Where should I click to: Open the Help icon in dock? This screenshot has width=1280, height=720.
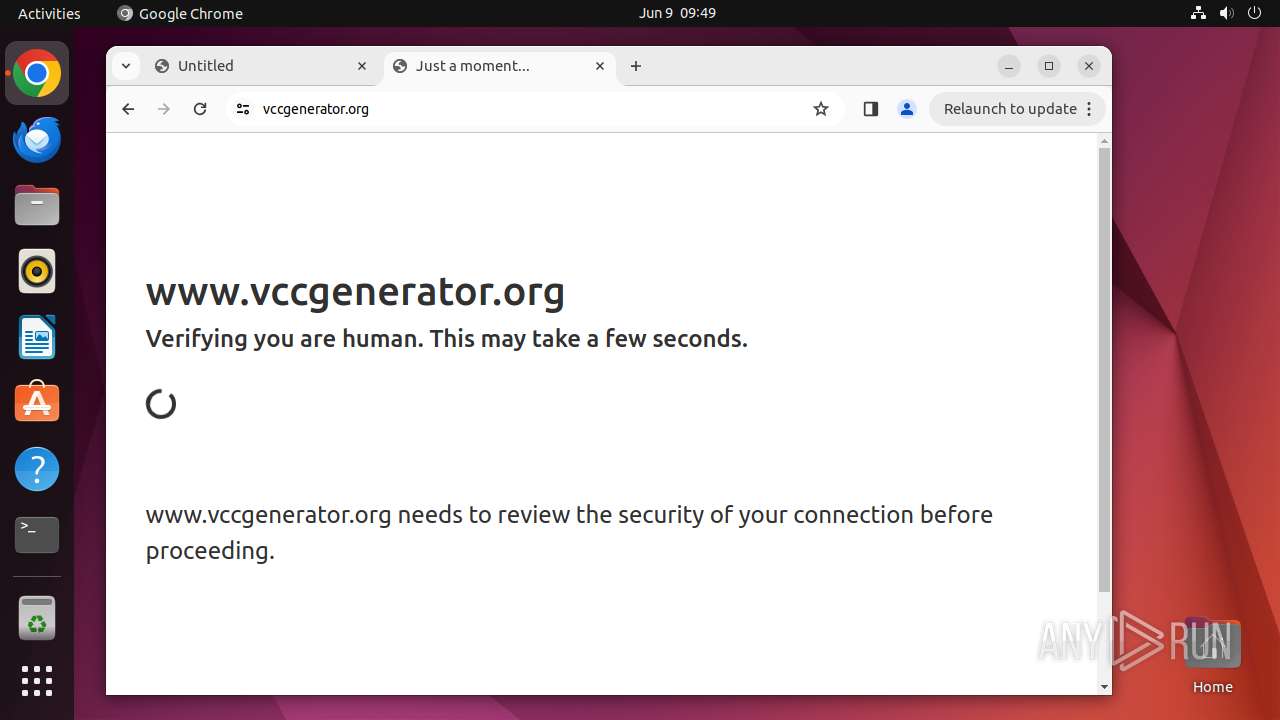click(37, 469)
